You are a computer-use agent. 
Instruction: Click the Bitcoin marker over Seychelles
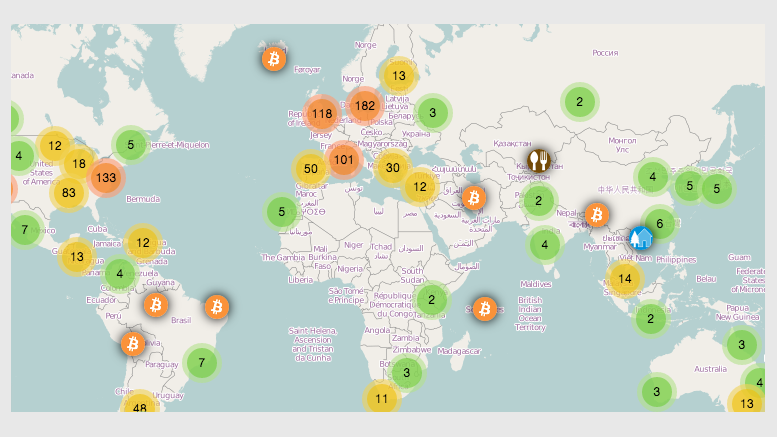[485, 309]
